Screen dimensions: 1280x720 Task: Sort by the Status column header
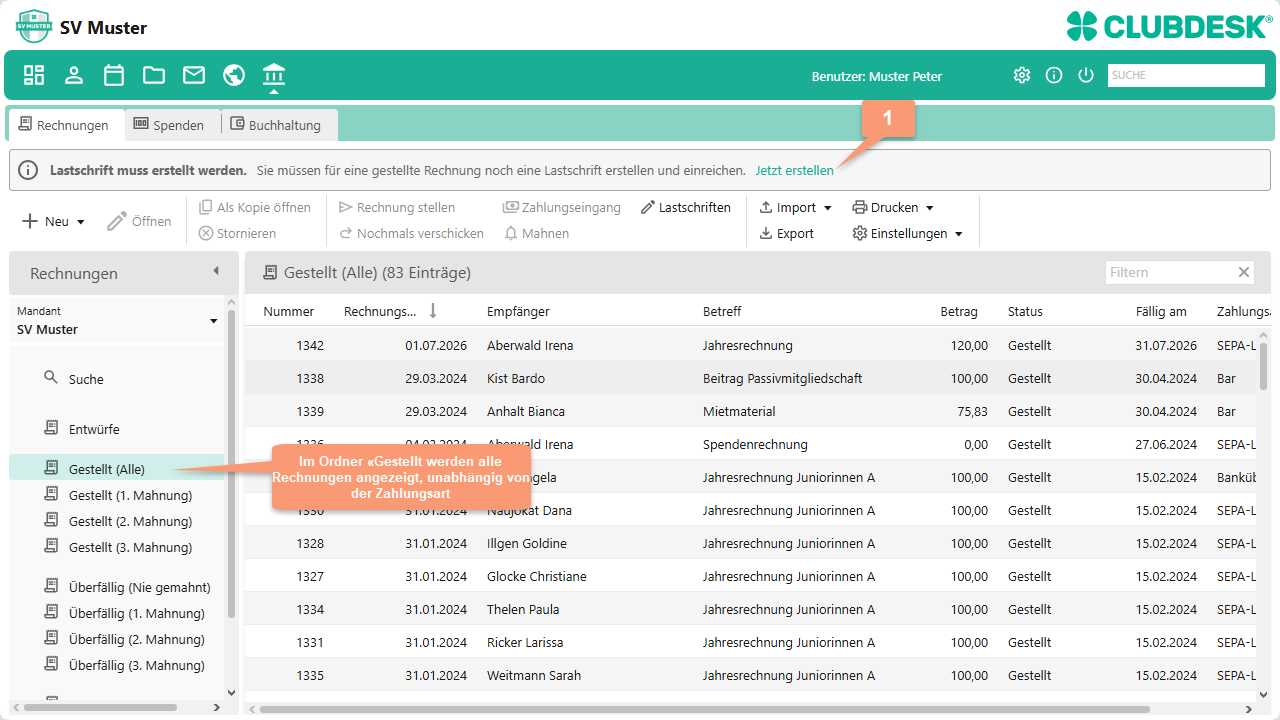click(x=1025, y=311)
